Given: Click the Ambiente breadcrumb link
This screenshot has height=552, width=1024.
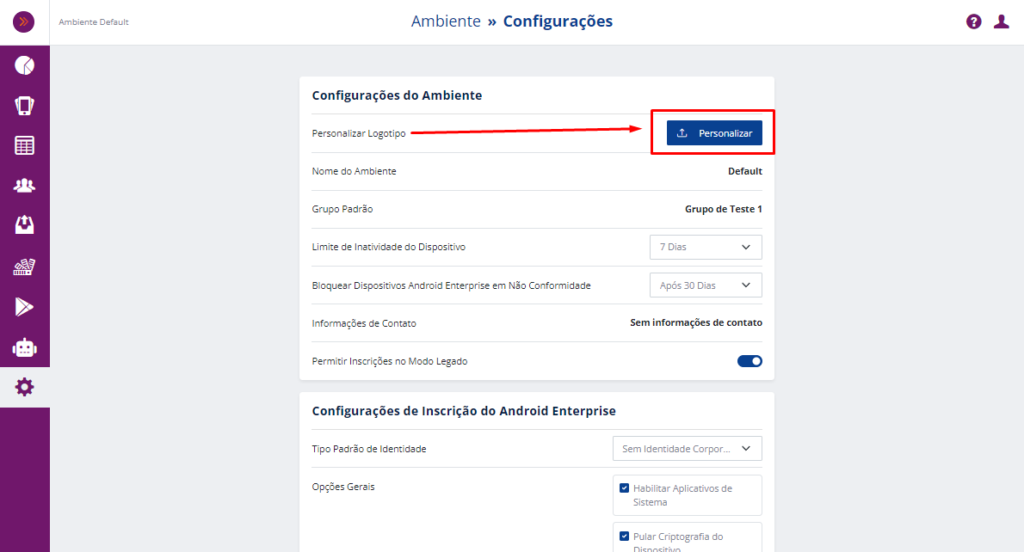Looking at the screenshot, I should (445, 21).
